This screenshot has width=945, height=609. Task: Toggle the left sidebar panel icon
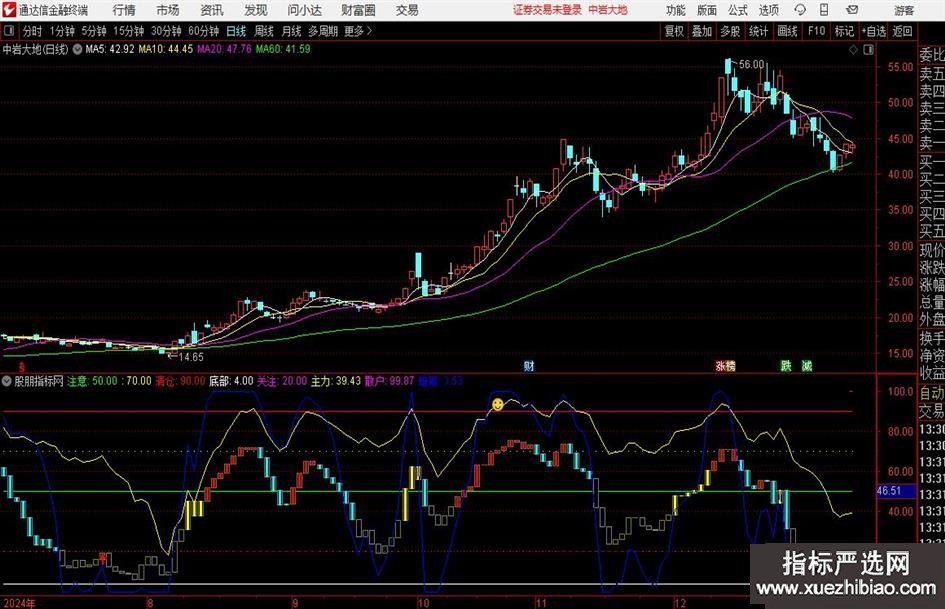click(x=8, y=31)
